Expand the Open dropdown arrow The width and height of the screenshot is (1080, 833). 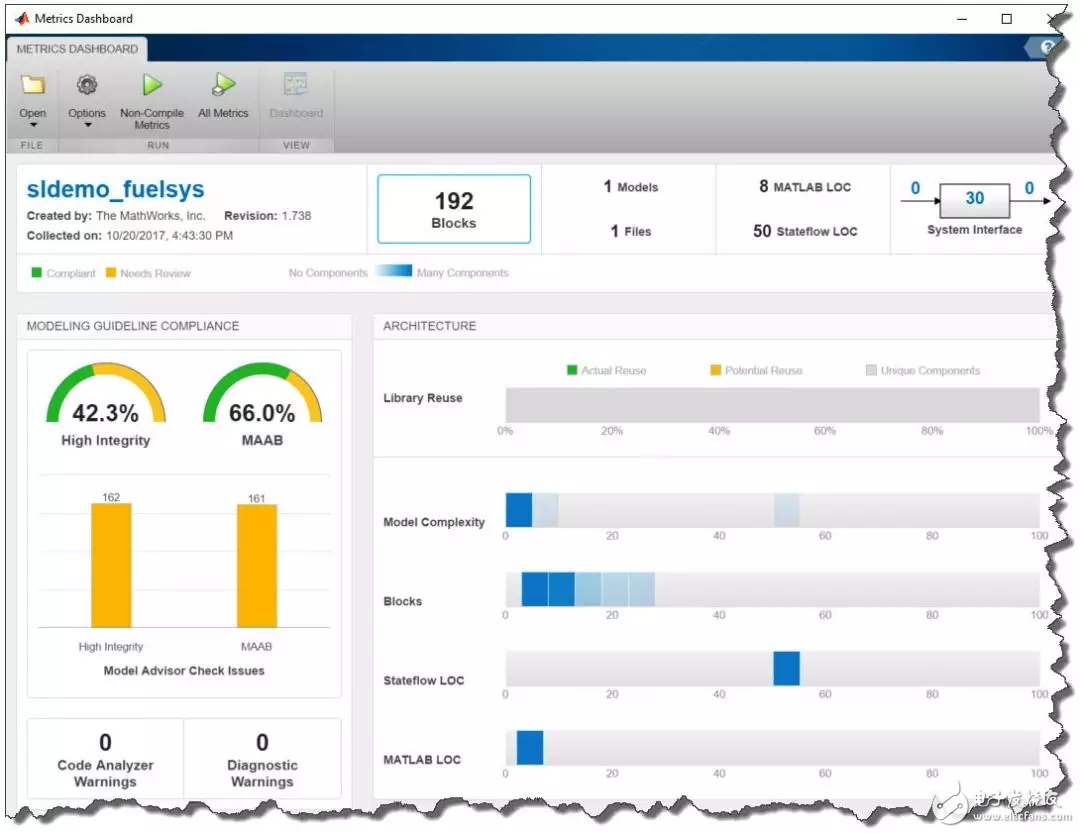tap(33, 125)
